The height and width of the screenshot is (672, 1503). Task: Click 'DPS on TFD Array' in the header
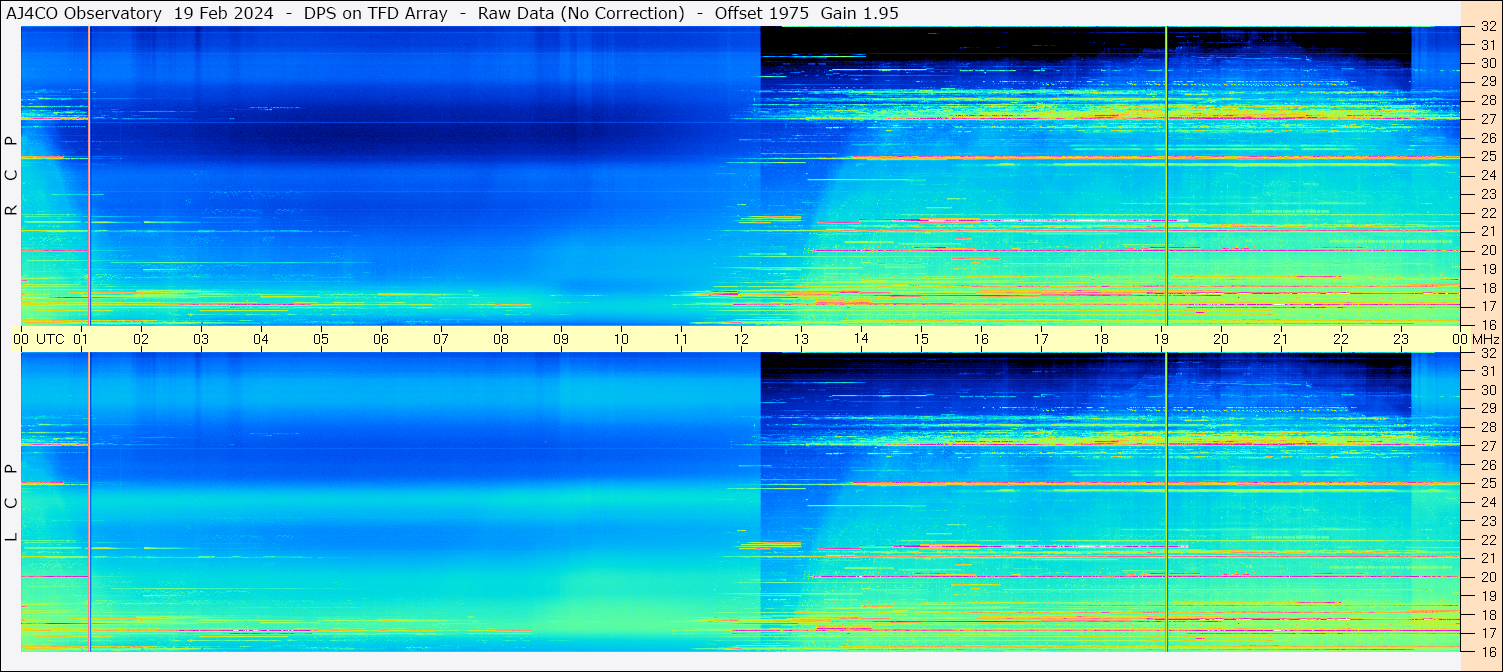(x=375, y=13)
